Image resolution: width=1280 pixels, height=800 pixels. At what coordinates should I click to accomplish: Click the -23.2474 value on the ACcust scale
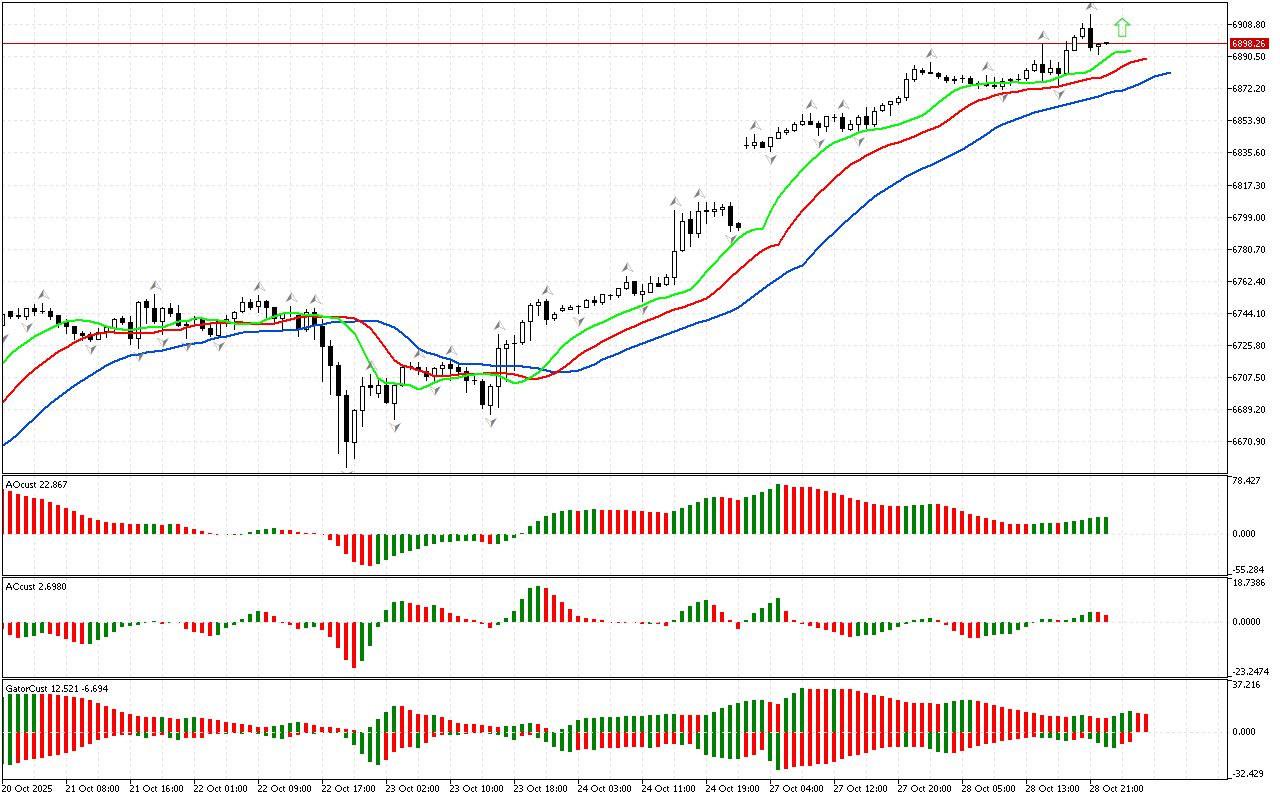(1248, 671)
